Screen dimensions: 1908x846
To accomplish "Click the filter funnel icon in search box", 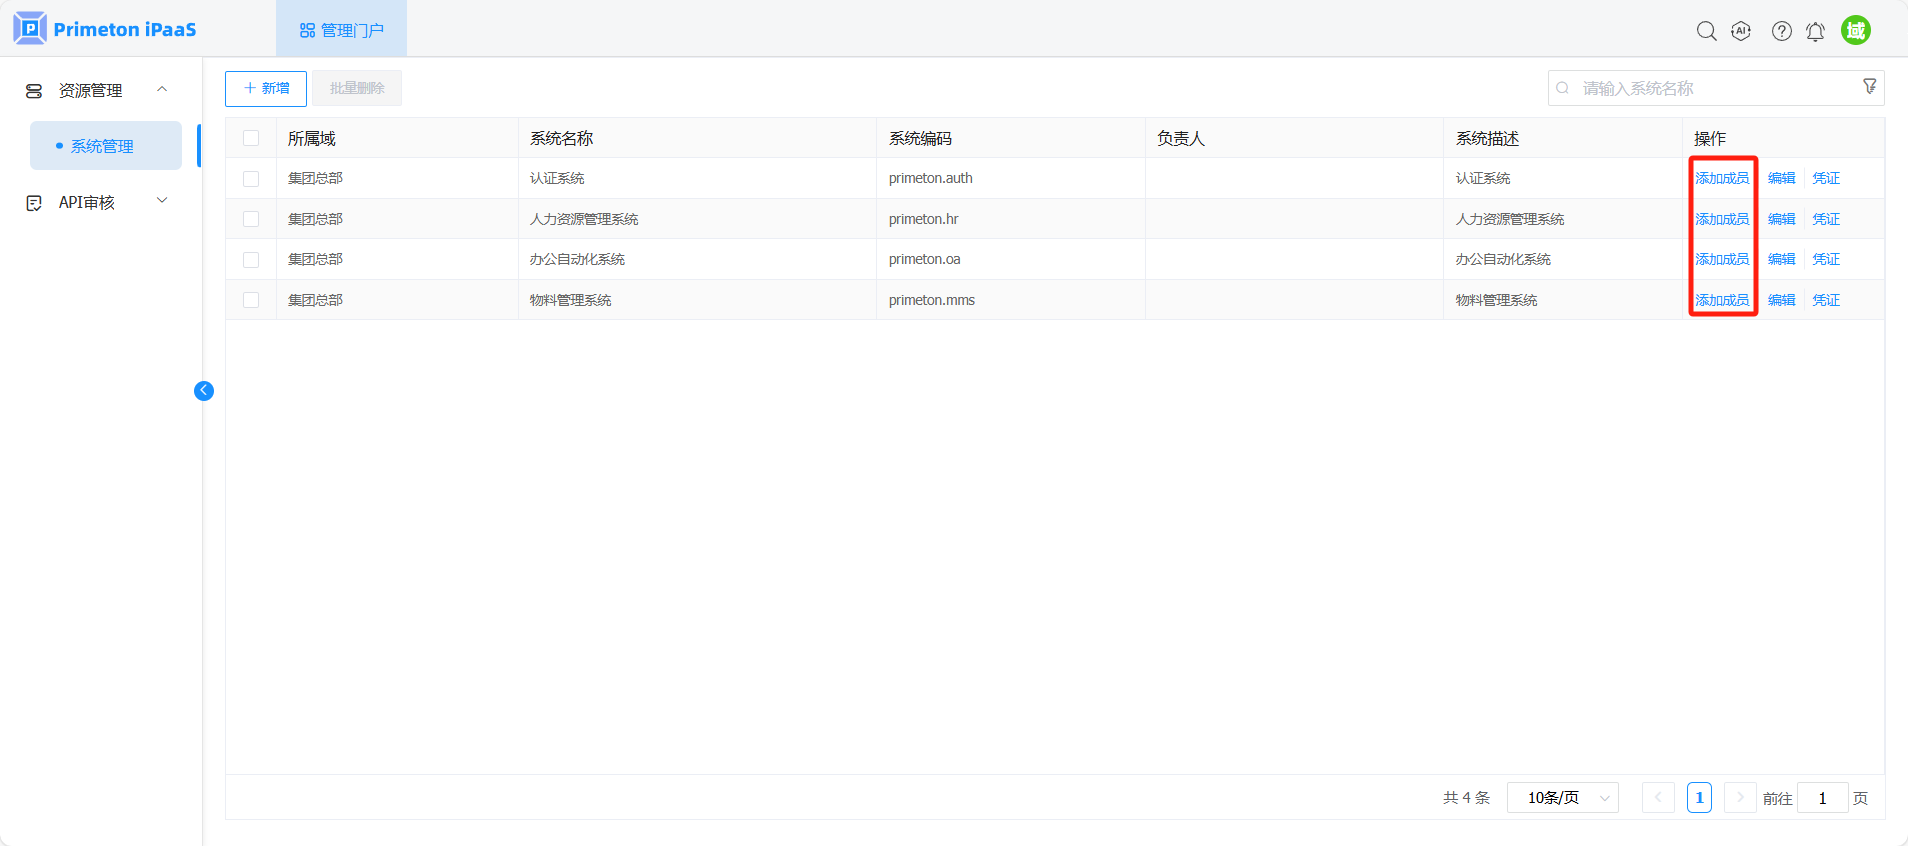I will click(1869, 87).
